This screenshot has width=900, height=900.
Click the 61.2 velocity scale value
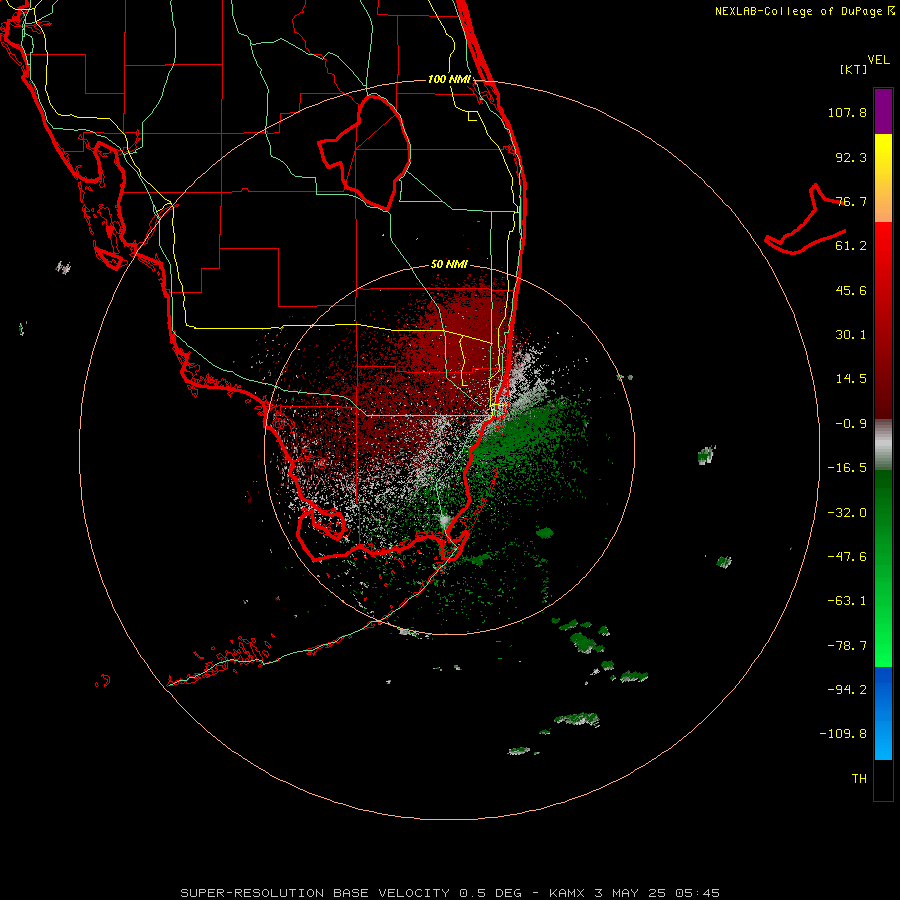851,246
